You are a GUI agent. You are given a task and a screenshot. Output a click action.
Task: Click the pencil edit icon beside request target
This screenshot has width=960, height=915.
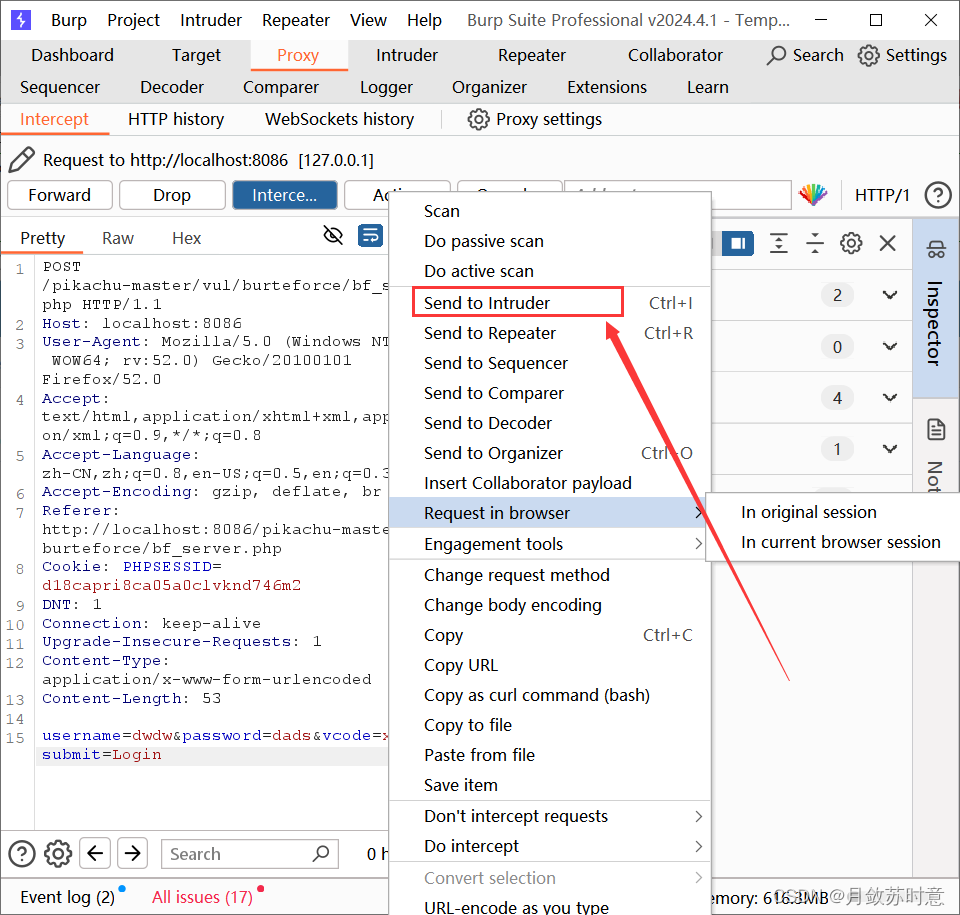[x=22, y=160]
